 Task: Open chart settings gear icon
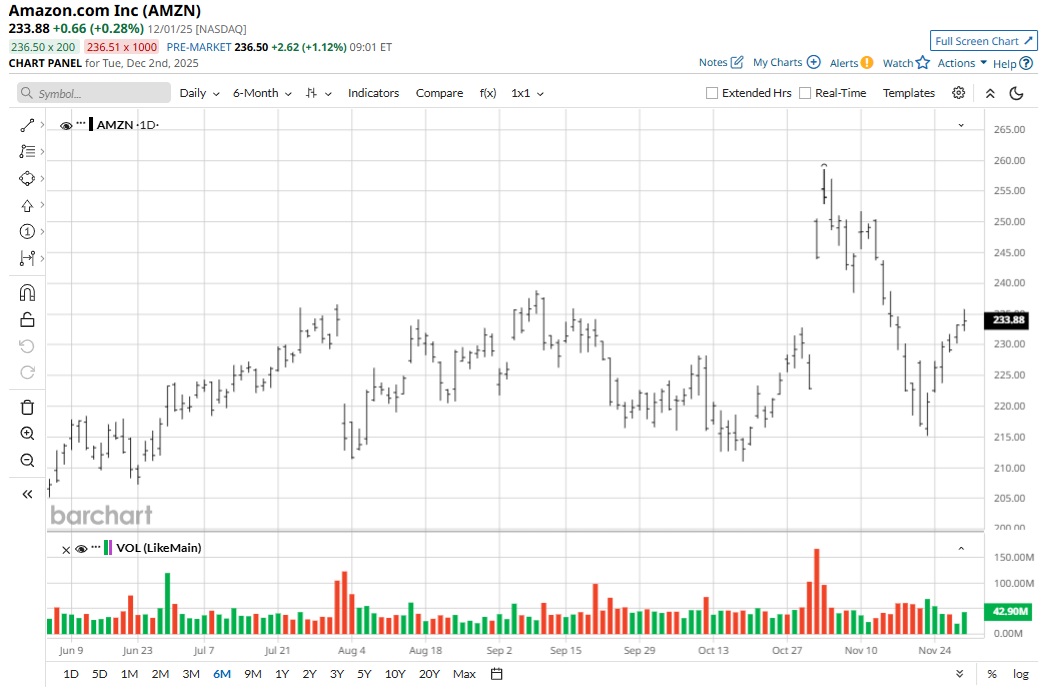(959, 93)
